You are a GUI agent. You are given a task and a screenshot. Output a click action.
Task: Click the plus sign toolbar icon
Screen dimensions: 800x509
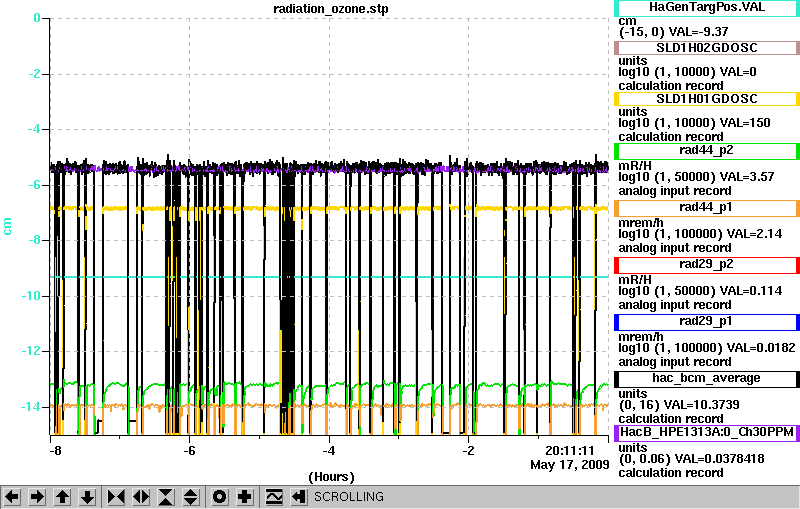(x=245, y=496)
